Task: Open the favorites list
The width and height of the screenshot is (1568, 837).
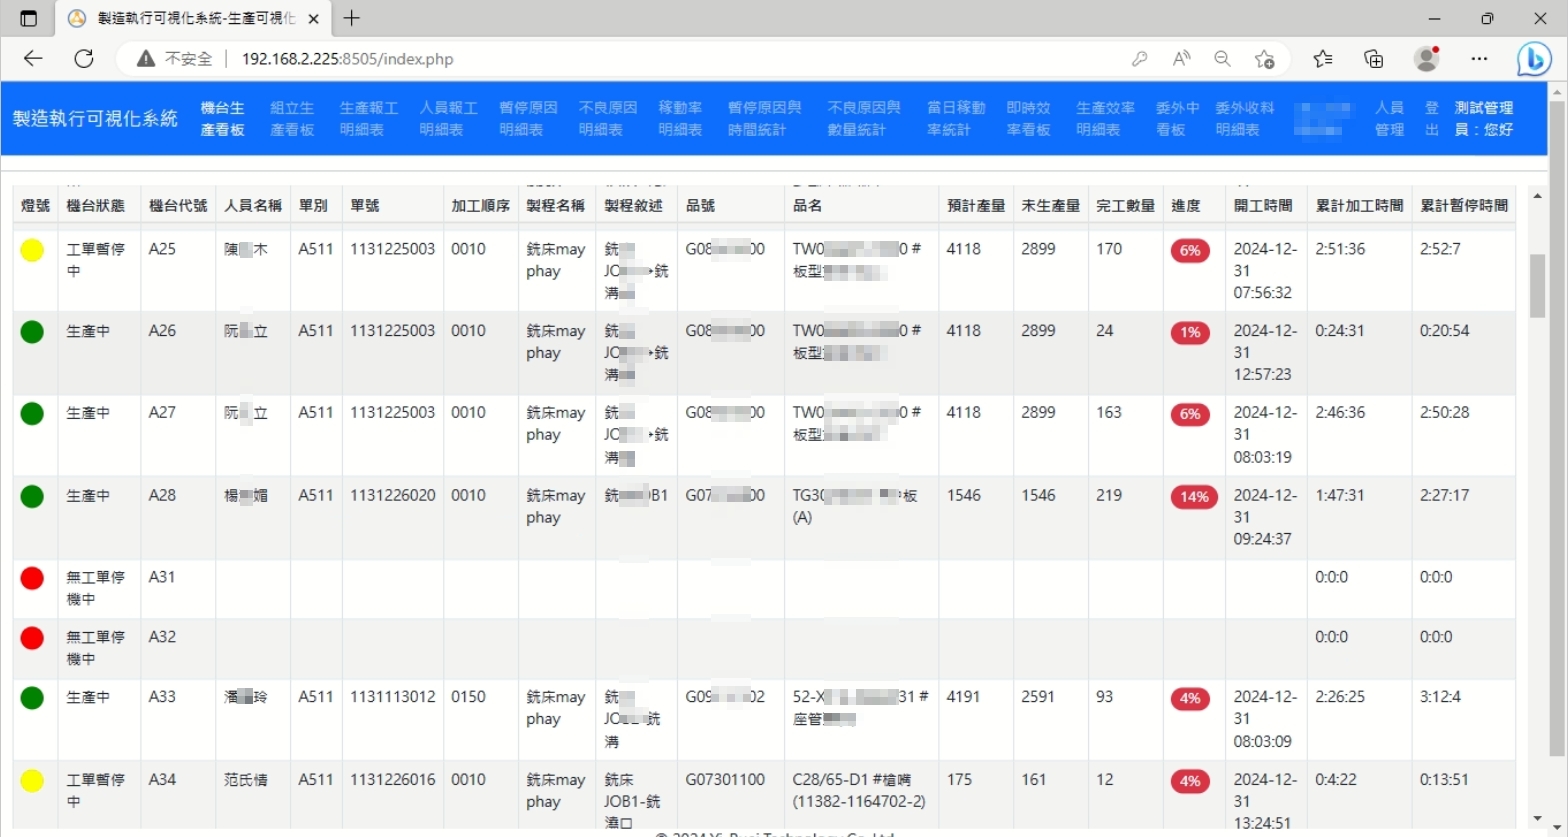Action: [x=1323, y=59]
